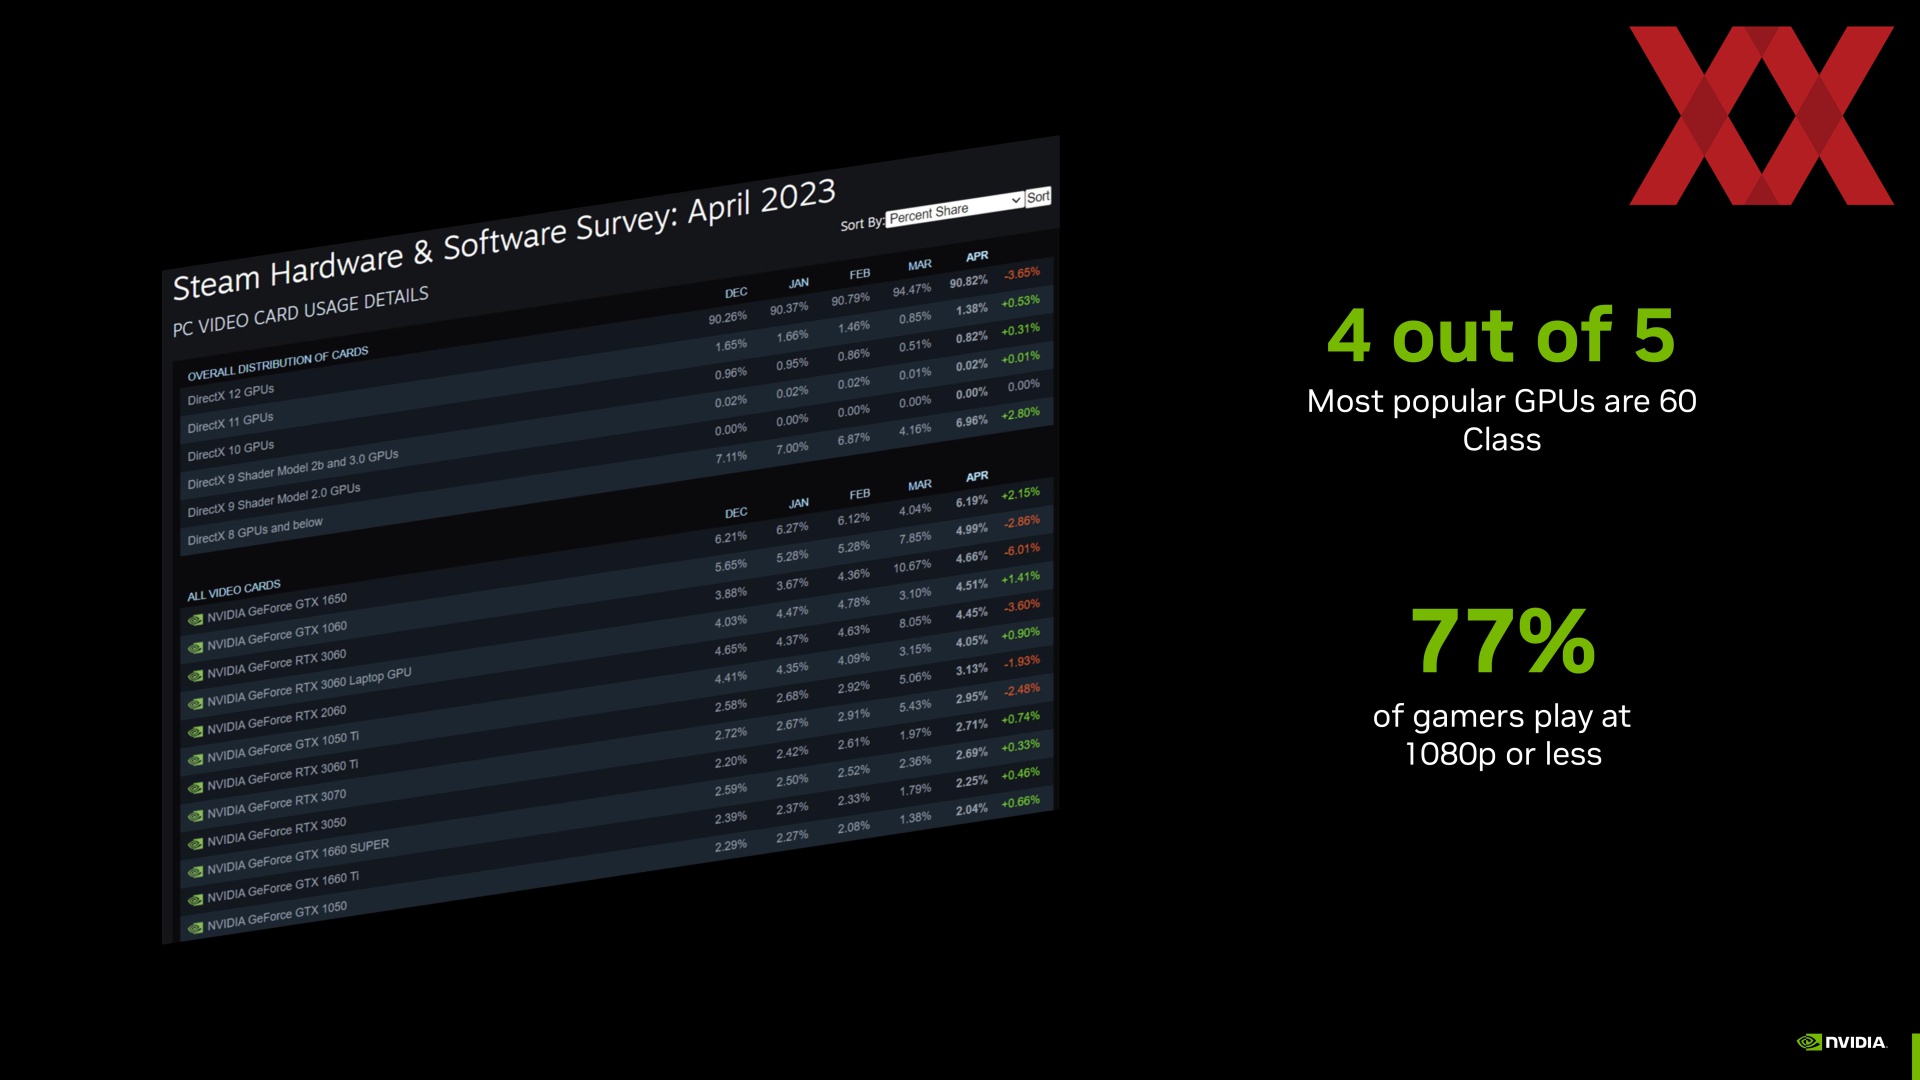Click the NVIDIA logo beside GeForce RTX 3050
The image size is (1920, 1080).
tap(195, 844)
